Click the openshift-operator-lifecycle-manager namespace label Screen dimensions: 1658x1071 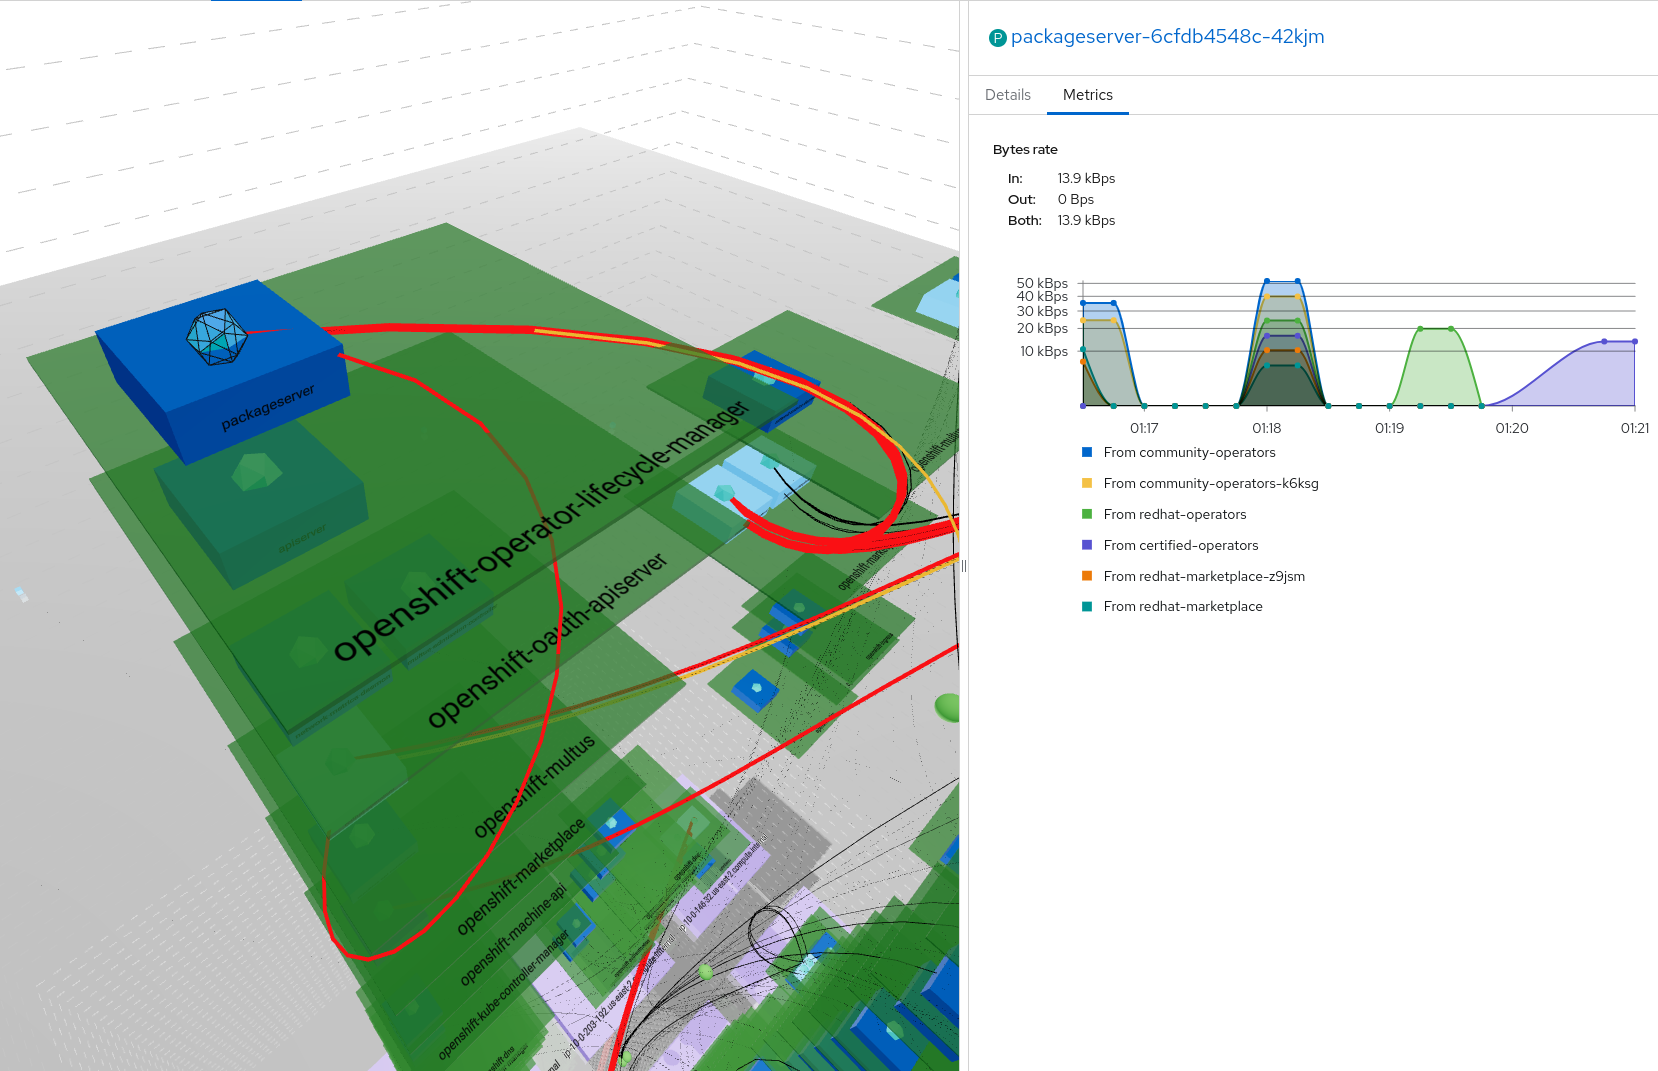point(540,531)
